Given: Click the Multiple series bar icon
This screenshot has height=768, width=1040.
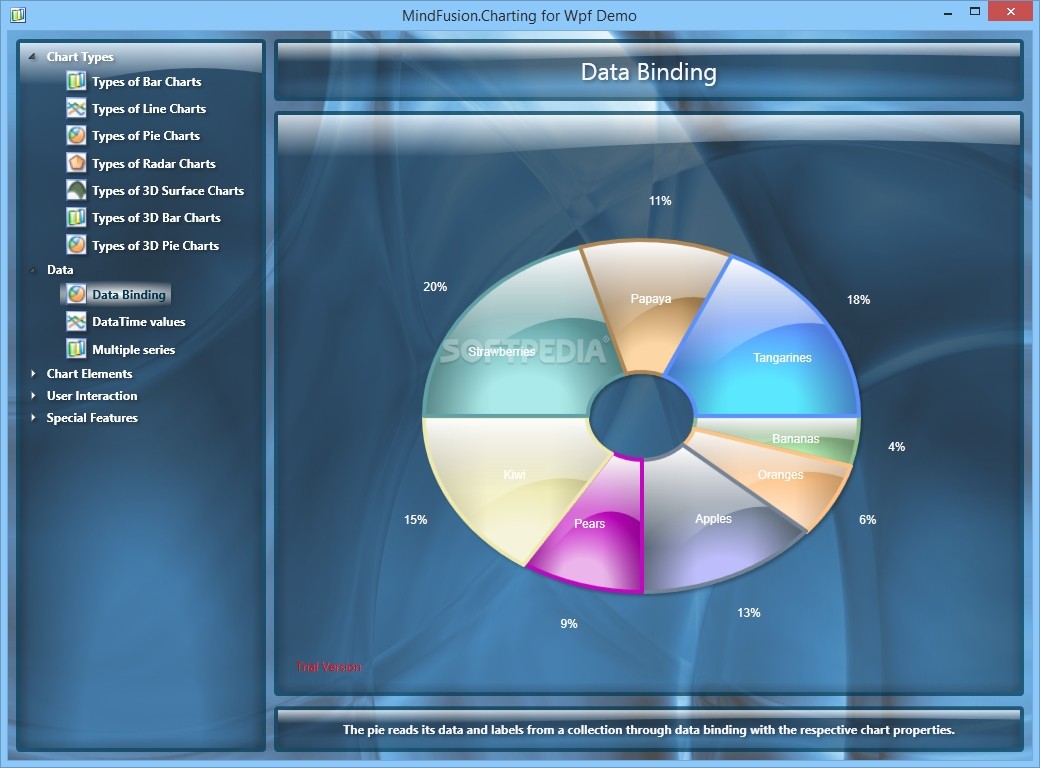Looking at the screenshot, I should [76, 349].
